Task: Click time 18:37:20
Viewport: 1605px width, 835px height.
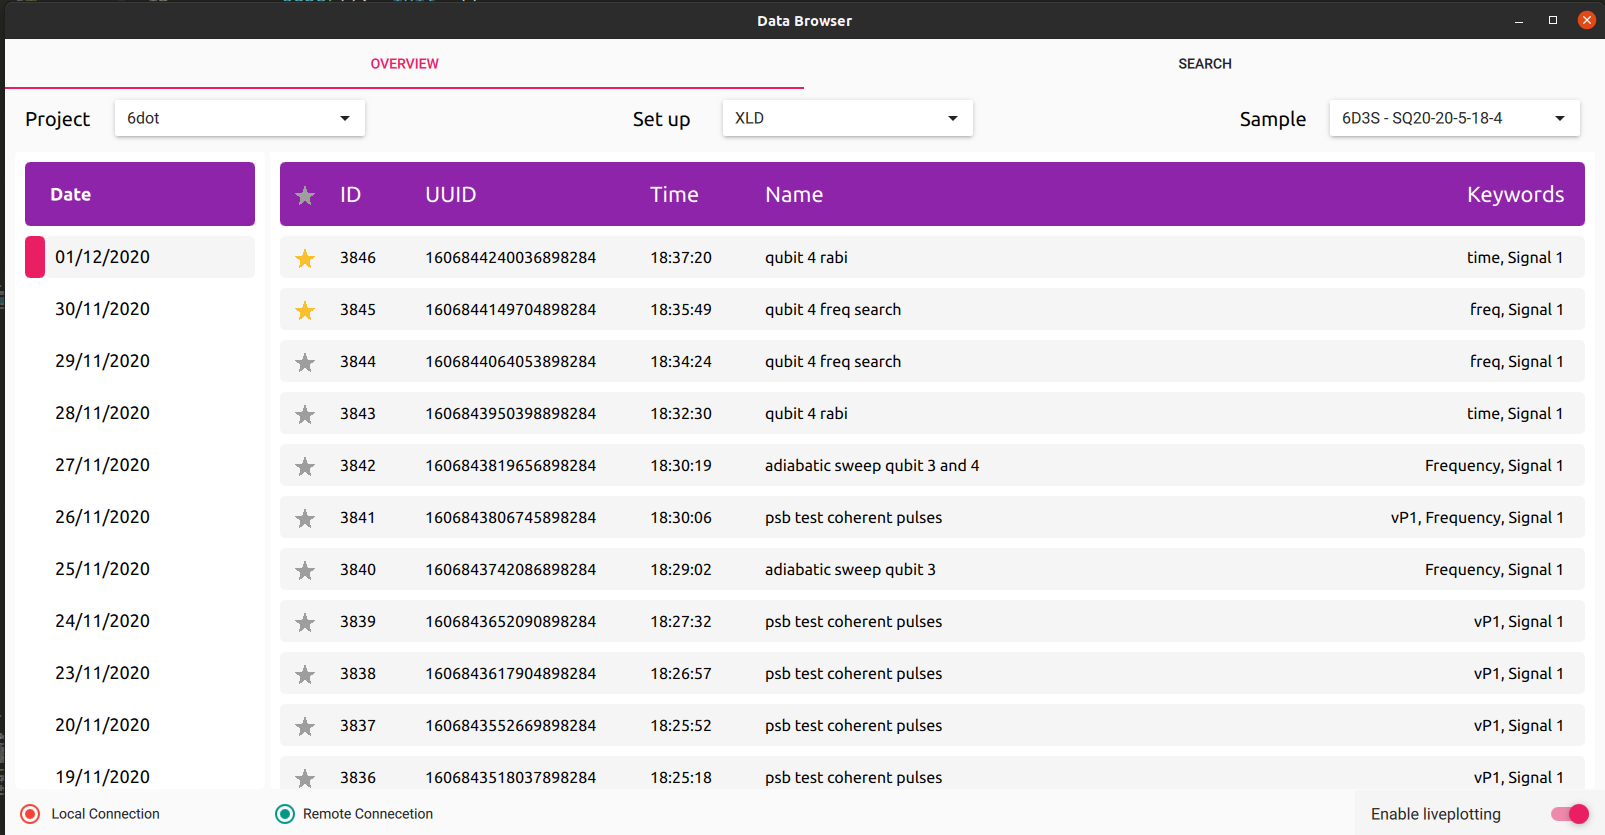Action: (681, 258)
